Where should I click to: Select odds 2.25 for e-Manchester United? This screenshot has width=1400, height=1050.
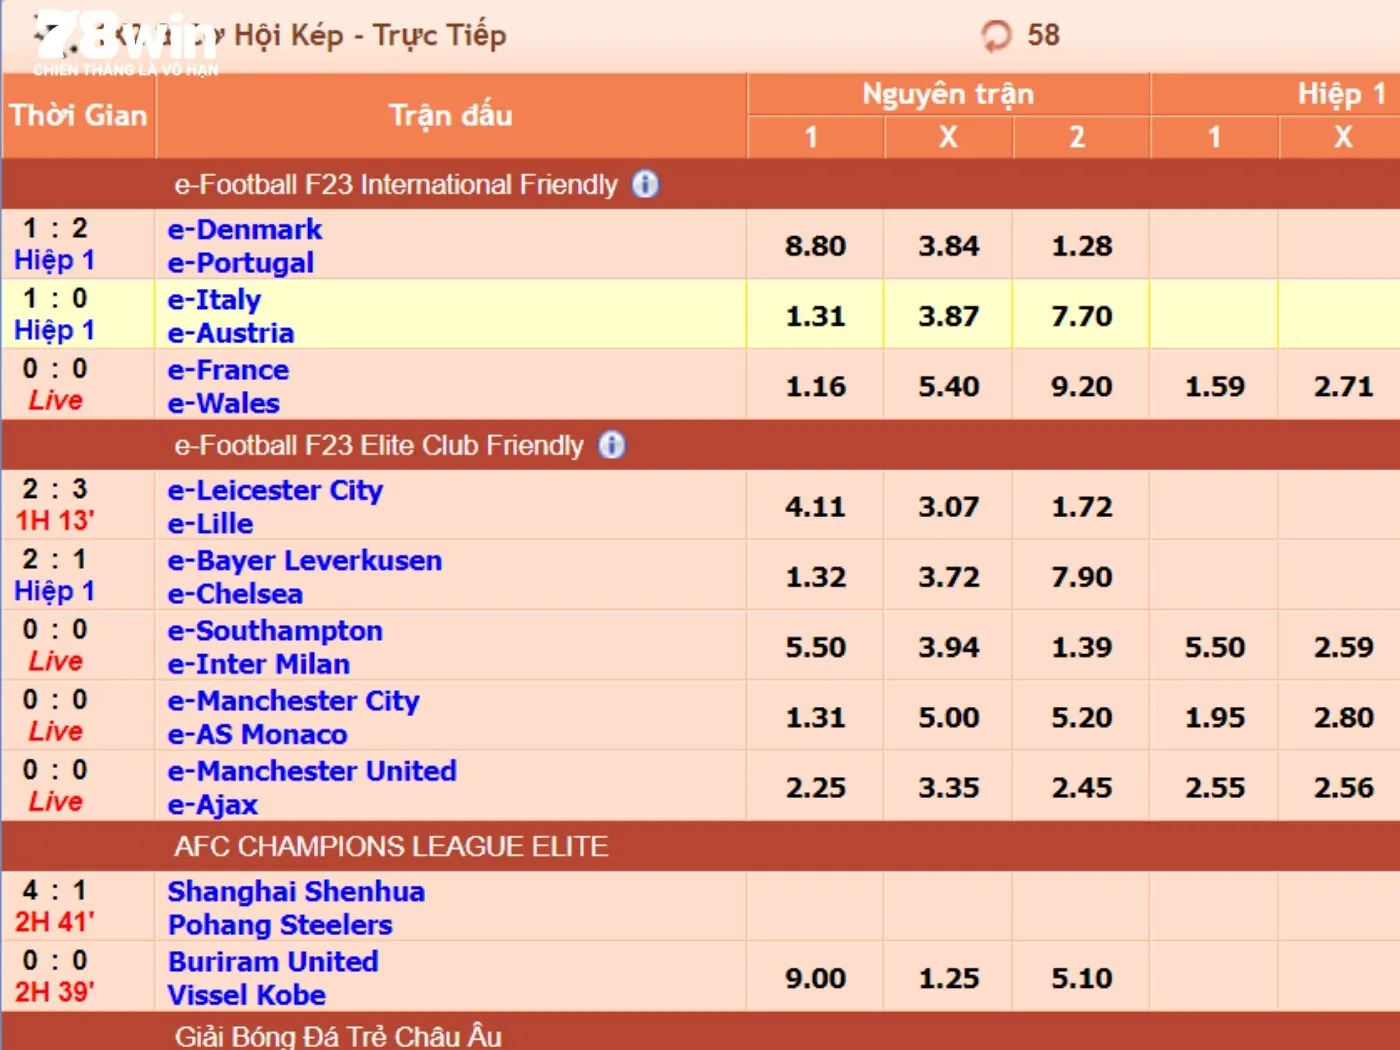(816, 788)
